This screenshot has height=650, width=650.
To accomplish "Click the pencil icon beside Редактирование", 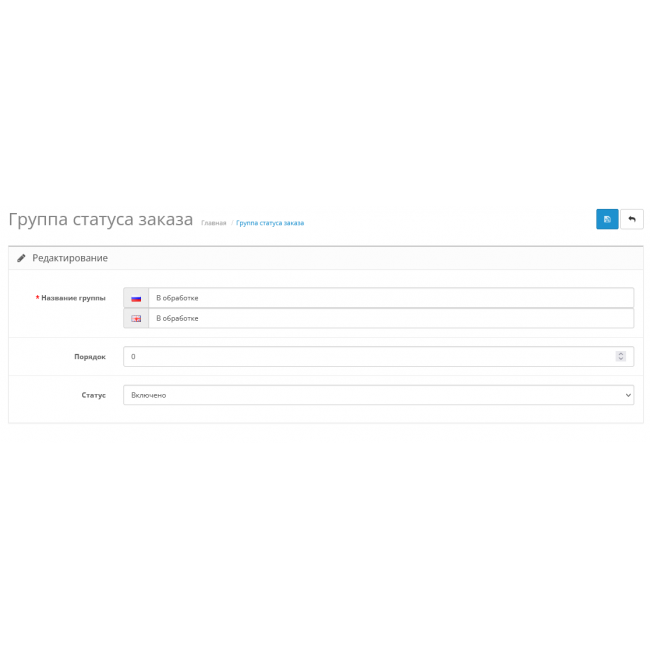I will (21, 258).
